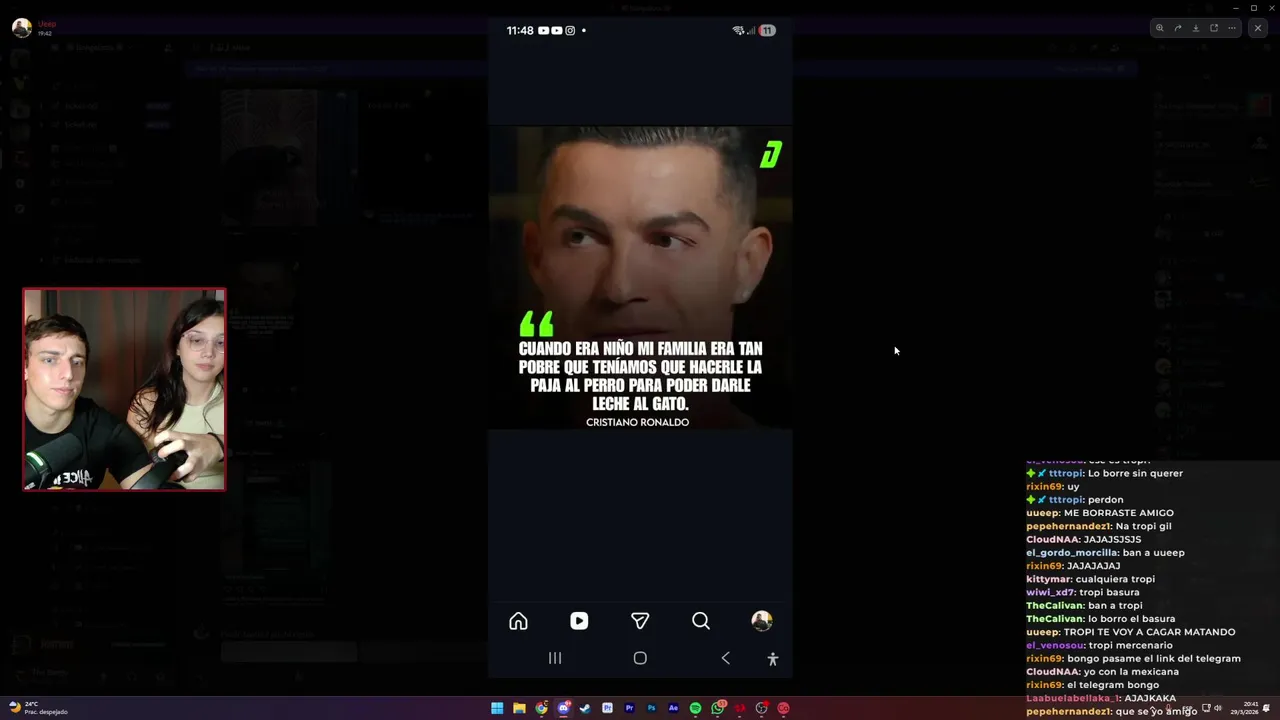Forward the image using the arrow icon
This screenshot has width=1280, height=720.
(1177, 28)
